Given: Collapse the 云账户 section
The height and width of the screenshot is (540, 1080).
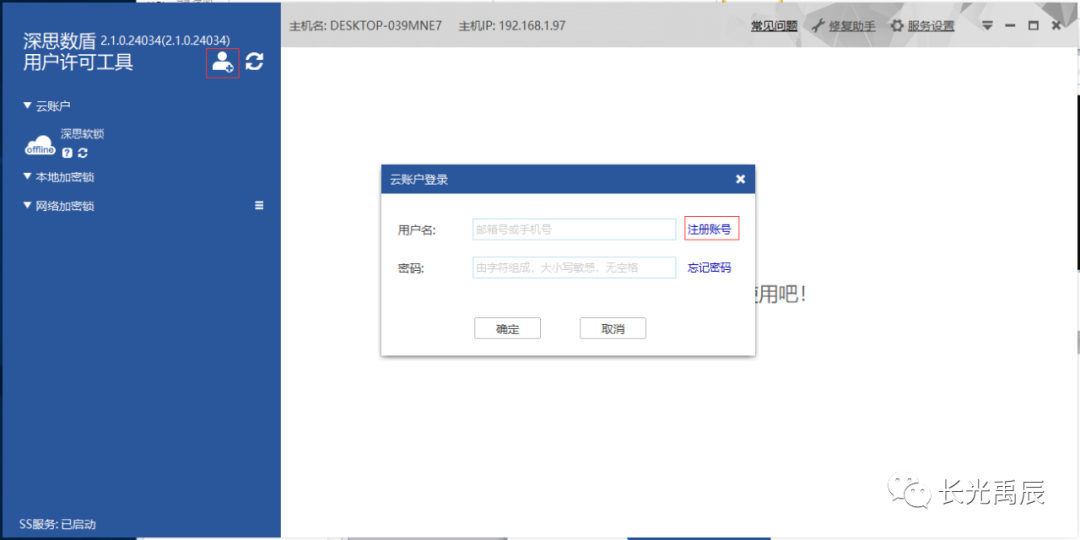Looking at the screenshot, I should (x=28, y=105).
